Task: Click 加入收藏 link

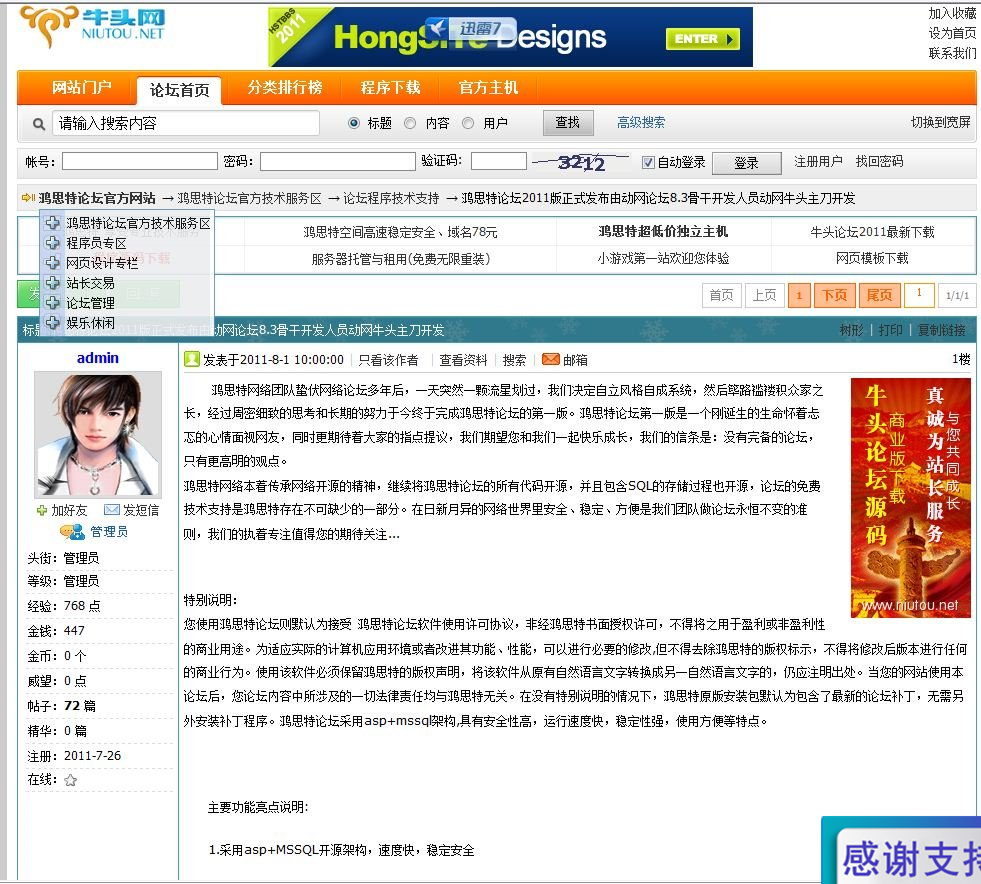Action: (x=952, y=13)
